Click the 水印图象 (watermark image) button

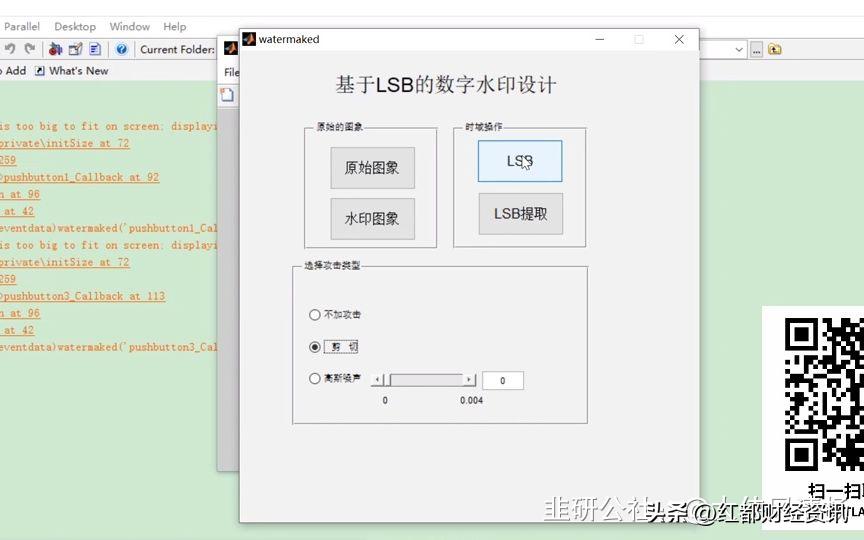(x=372, y=219)
